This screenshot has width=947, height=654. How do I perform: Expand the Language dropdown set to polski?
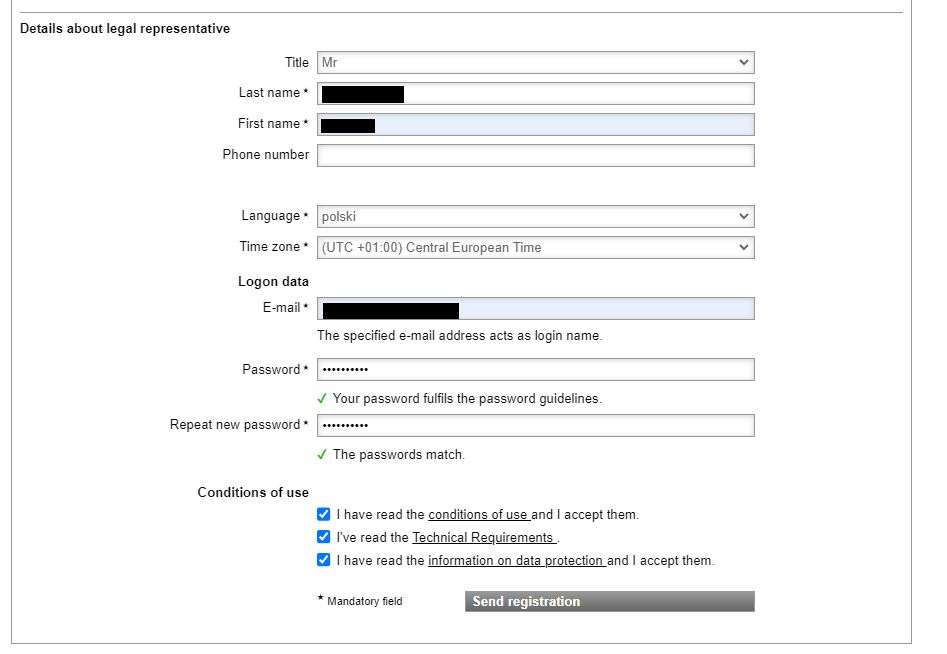[x=535, y=217]
